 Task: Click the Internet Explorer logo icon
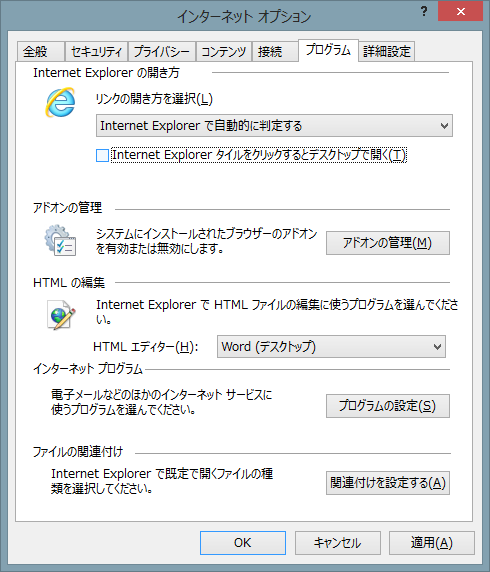coord(60,103)
